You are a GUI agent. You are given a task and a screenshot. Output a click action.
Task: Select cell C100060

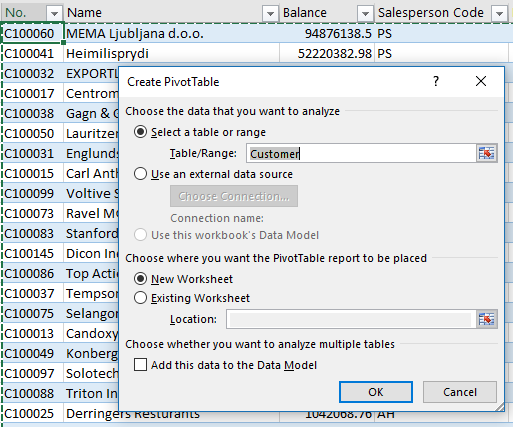33,33
